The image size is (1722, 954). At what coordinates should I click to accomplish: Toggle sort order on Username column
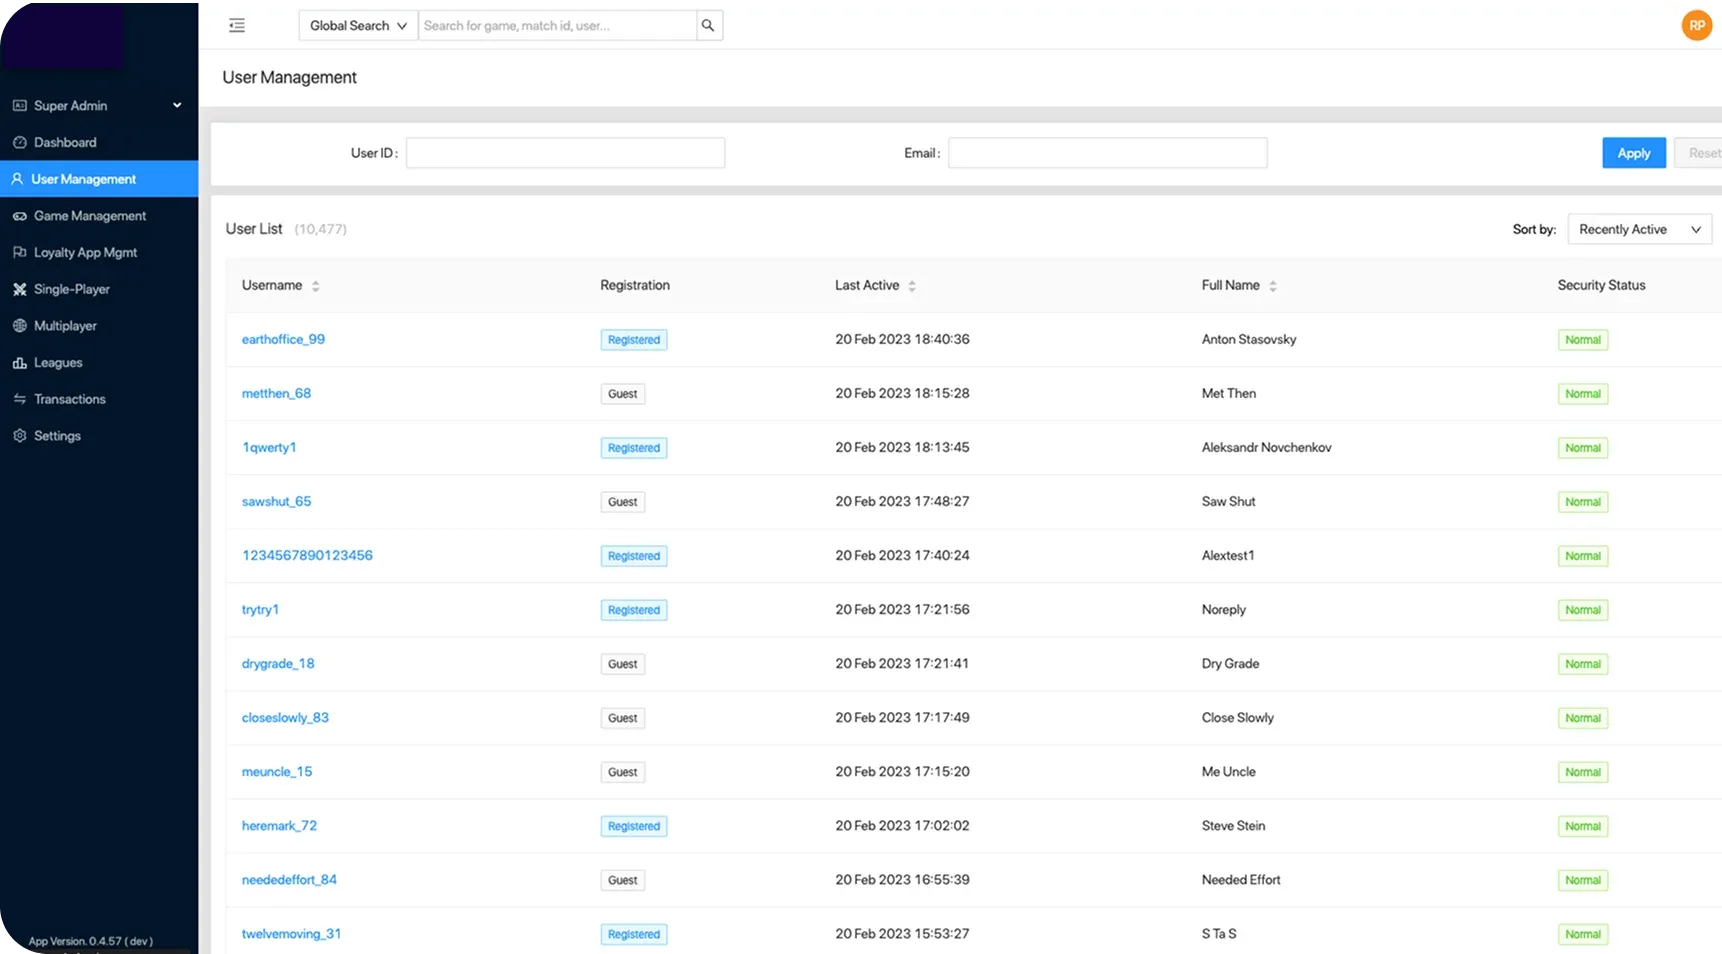pos(315,286)
